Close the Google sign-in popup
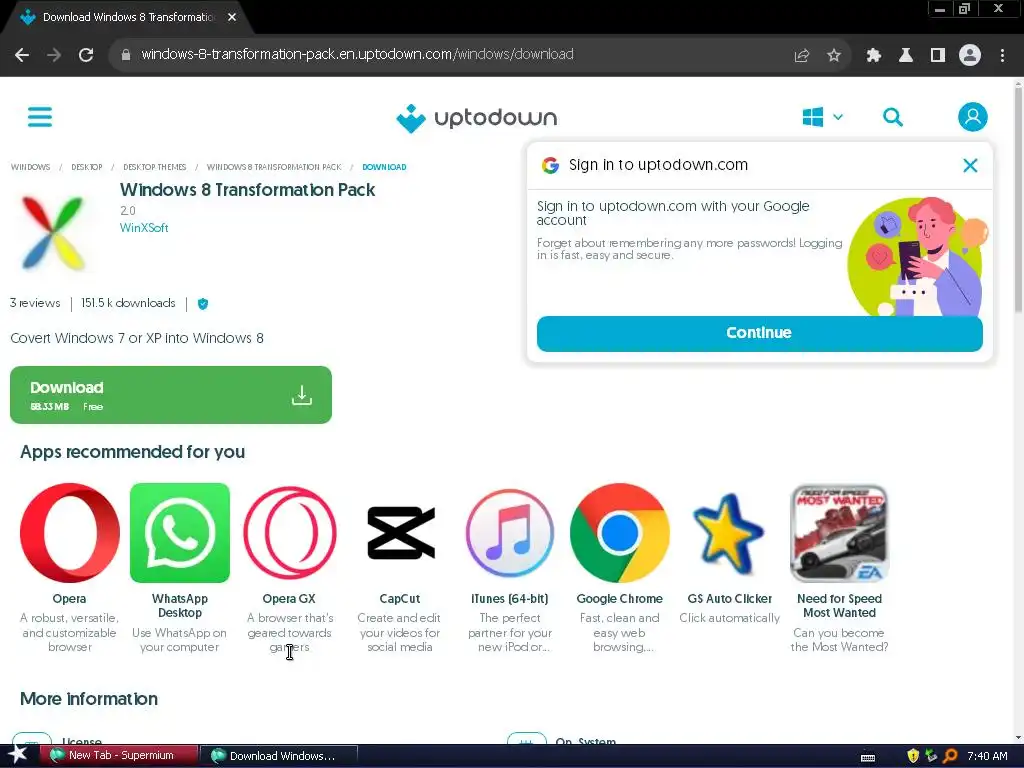 970,165
